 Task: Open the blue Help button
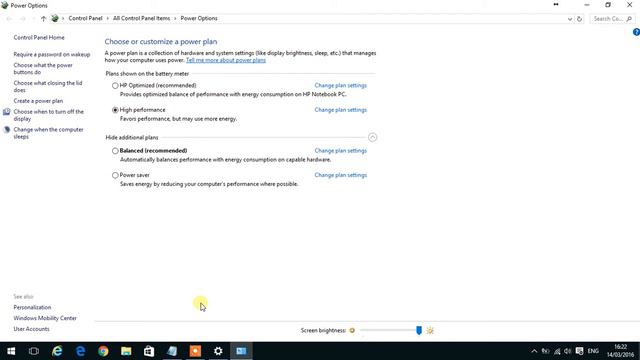coord(636,32)
